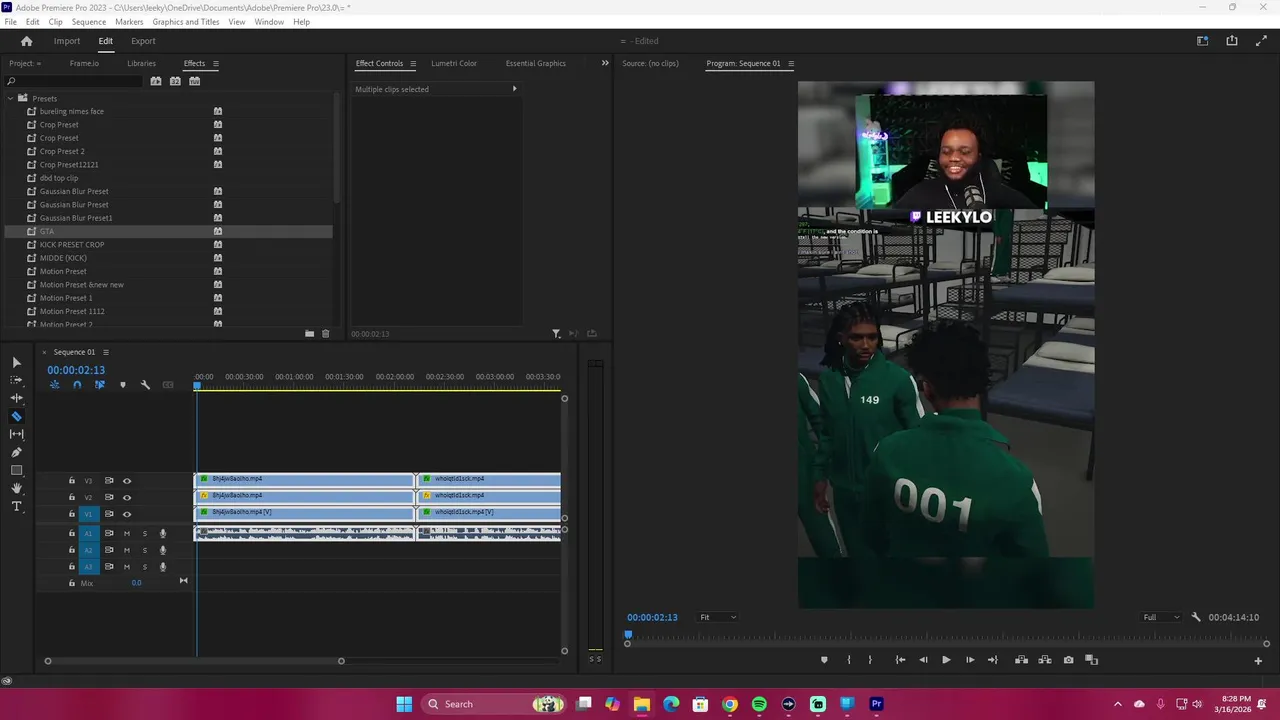This screenshot has height=720, width=1280.
Task: Switch to the Essential Graphics tab
Action: pos(536,63)
